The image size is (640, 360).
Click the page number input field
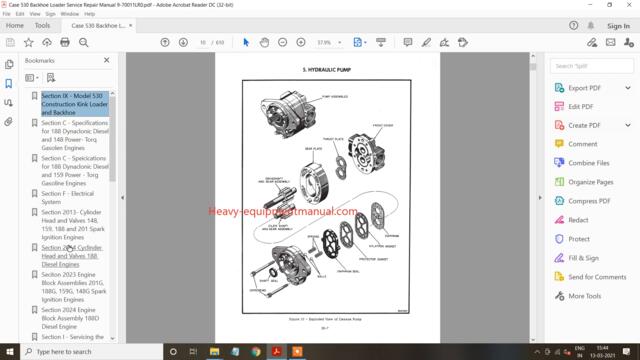point(203,42)
